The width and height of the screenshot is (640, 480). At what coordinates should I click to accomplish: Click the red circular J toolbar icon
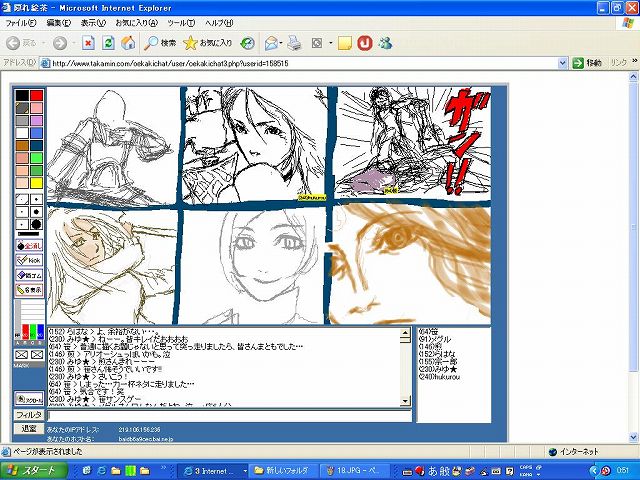click(x=364, y=43)
